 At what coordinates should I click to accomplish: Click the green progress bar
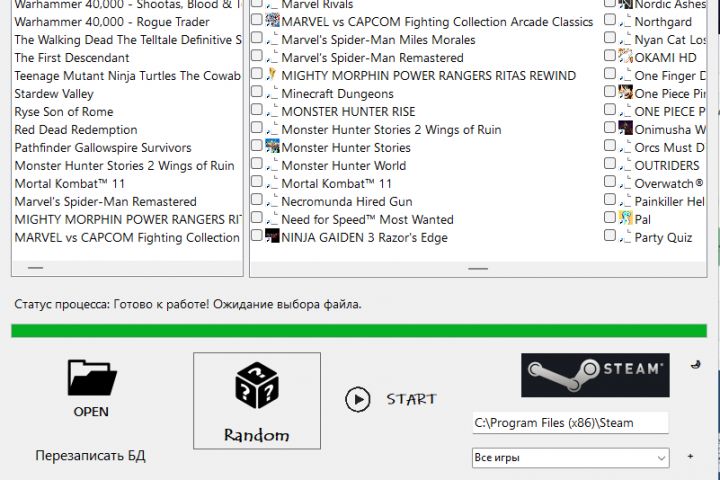click(359, 331)
